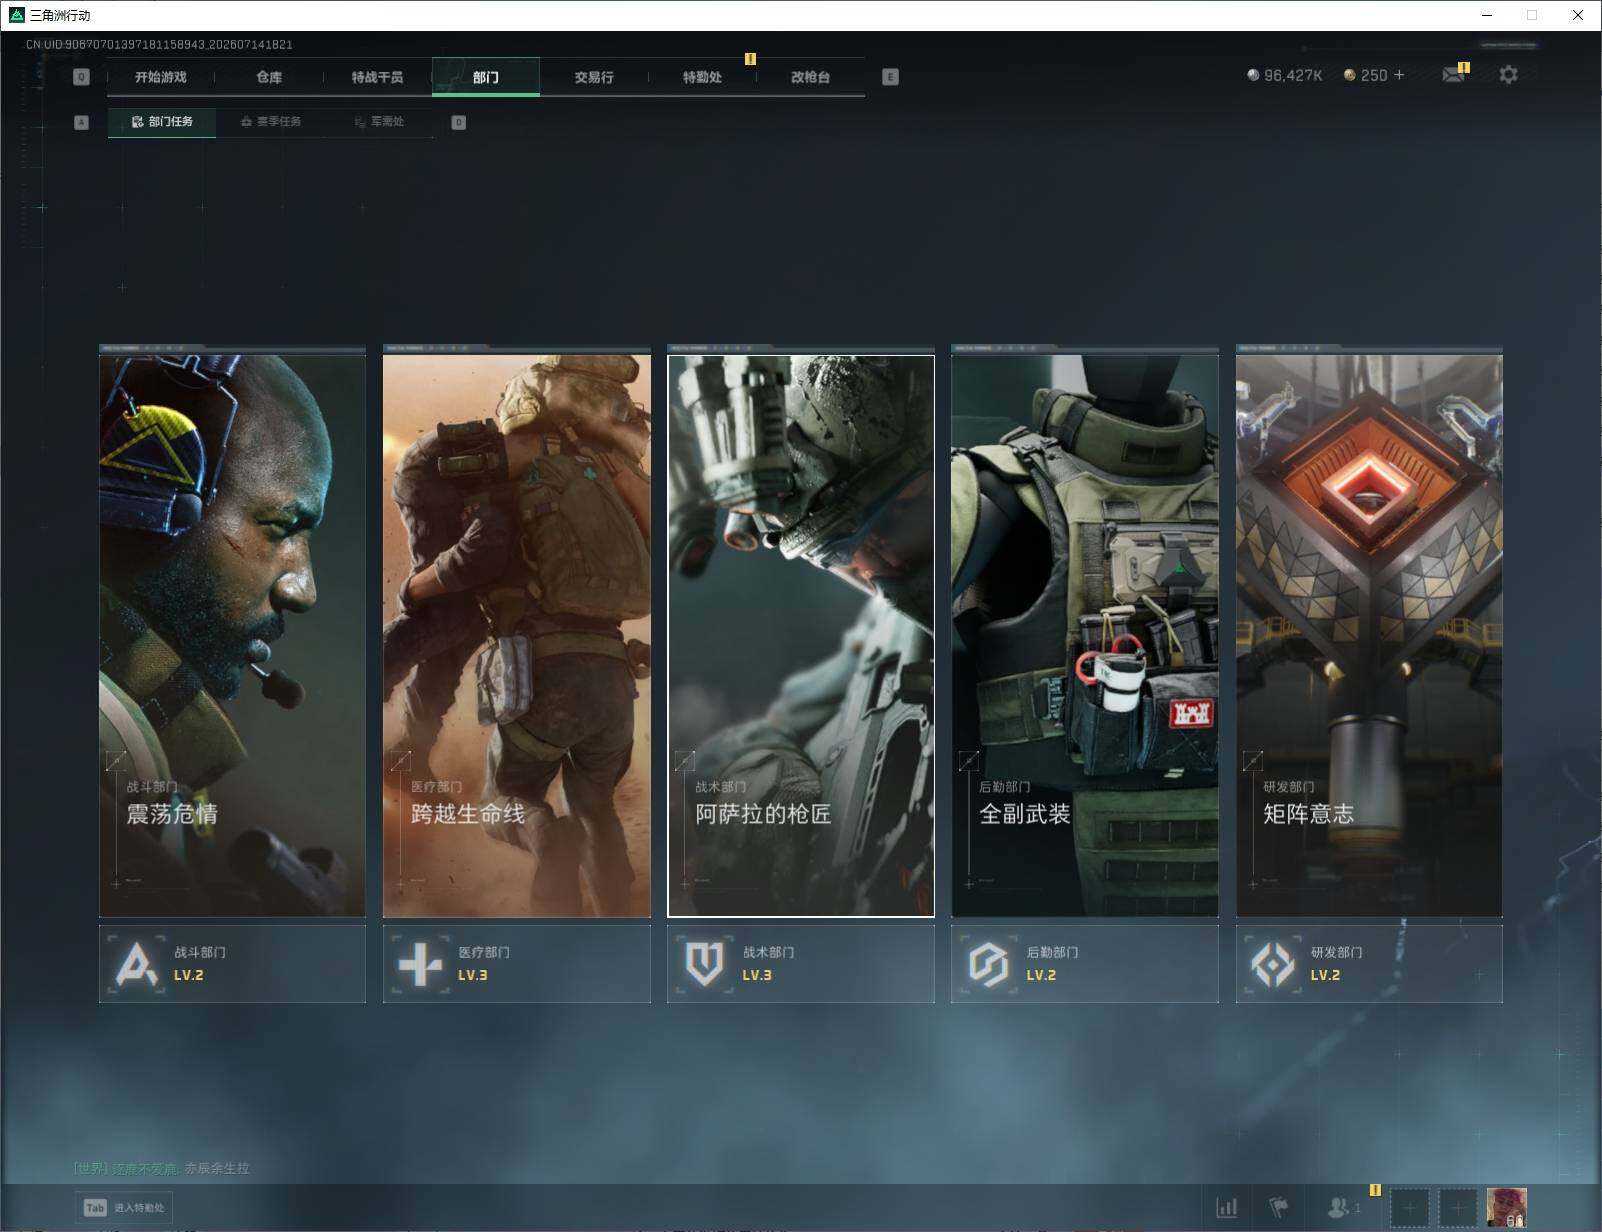1602x1232 pixels.
Task: Open the 震荡危情 mission card
Action: click(232, 631)
